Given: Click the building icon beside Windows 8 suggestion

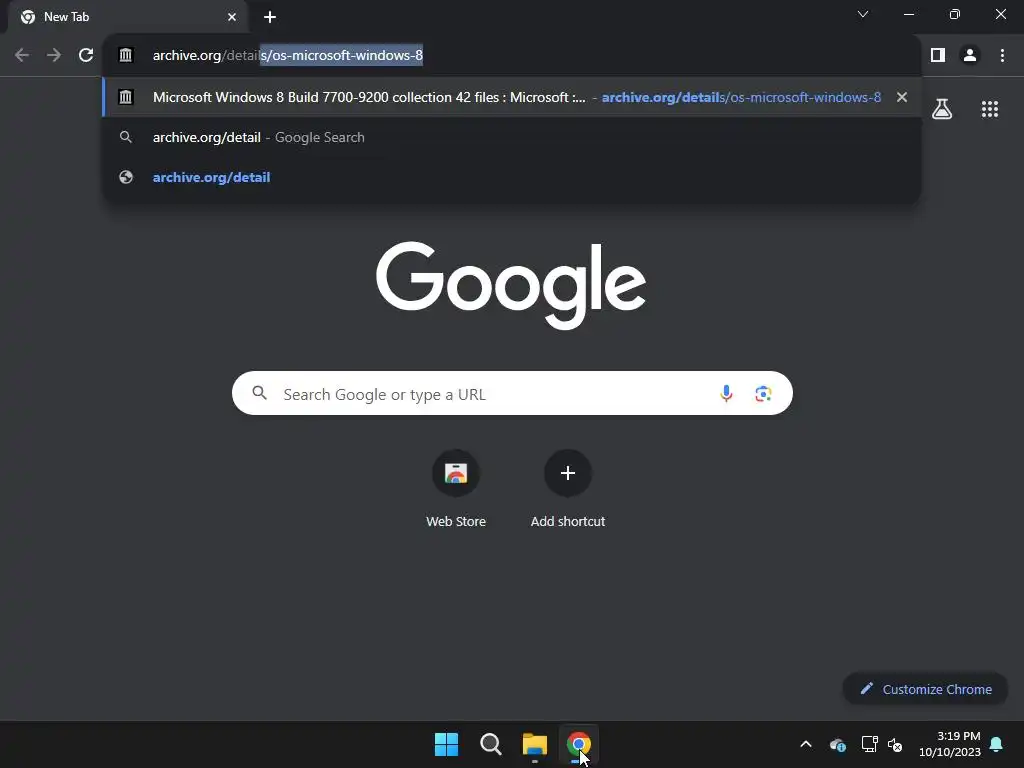Looking at the screenshot, I should tap(125, 97).
